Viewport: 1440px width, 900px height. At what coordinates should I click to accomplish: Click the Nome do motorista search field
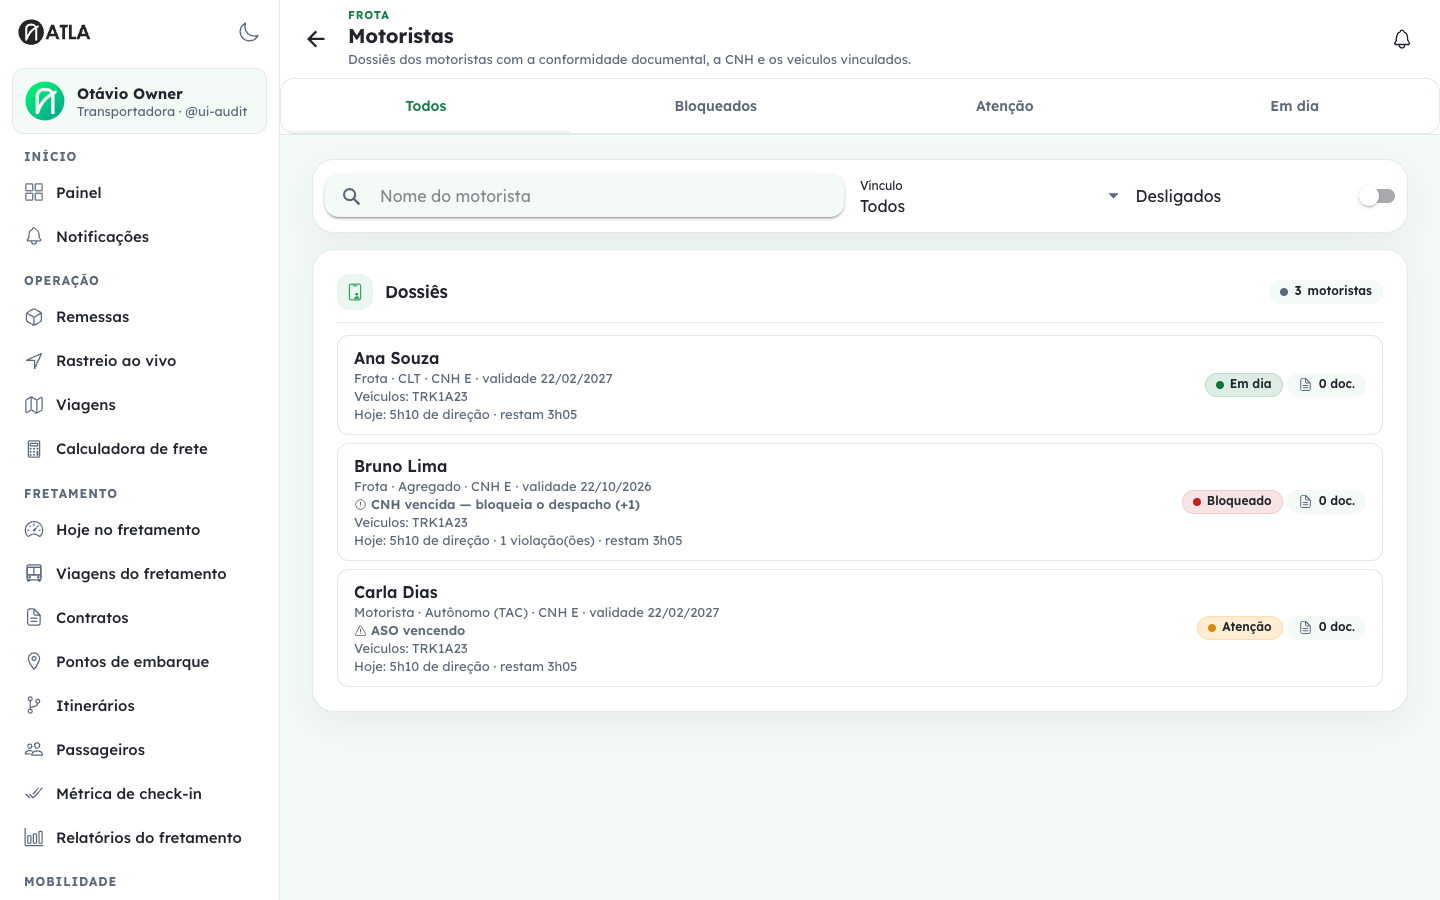(x=585, y=196)
